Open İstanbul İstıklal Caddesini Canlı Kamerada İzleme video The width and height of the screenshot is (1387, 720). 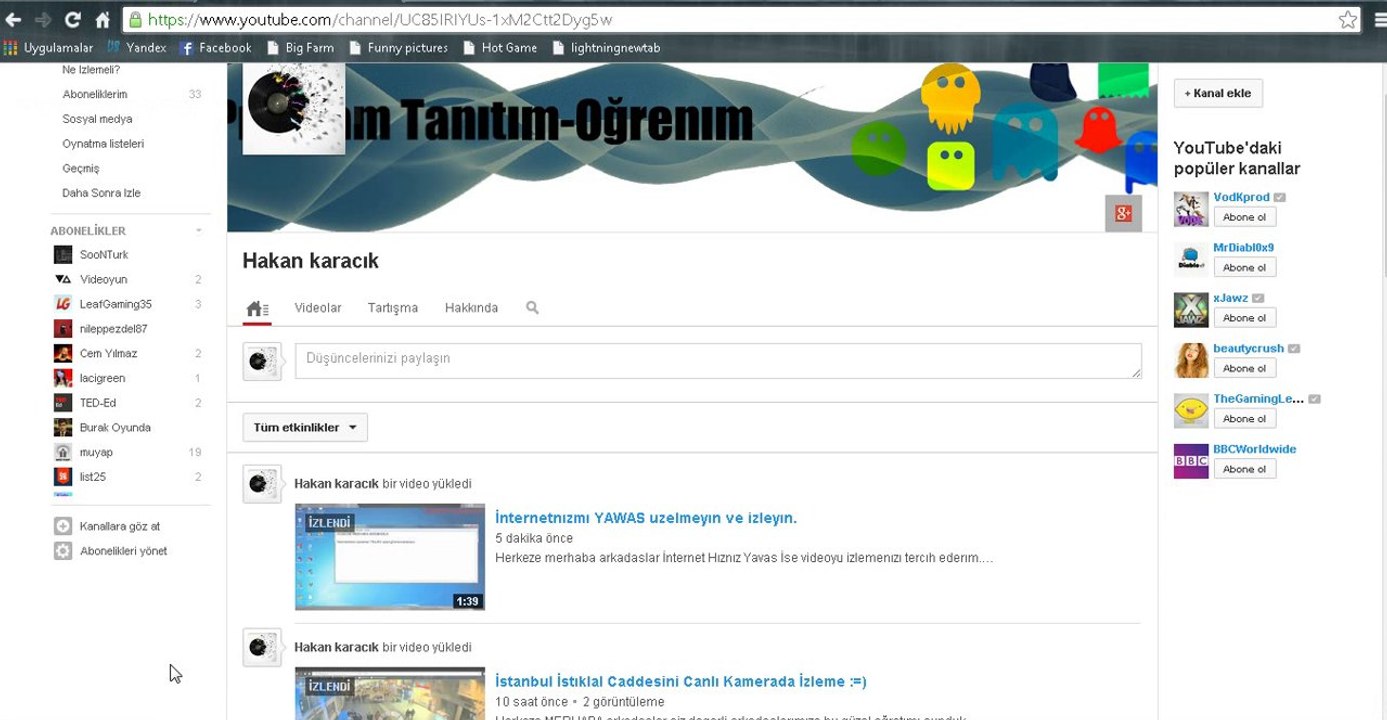[681, 682]
